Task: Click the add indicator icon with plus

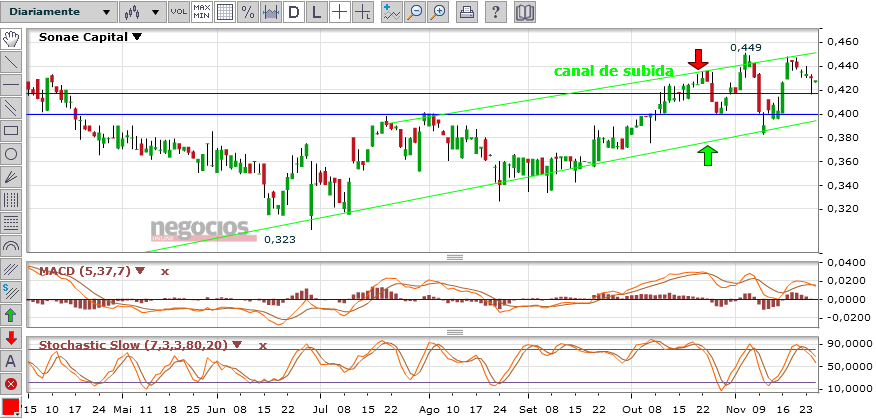Action: tap(392, 12)
